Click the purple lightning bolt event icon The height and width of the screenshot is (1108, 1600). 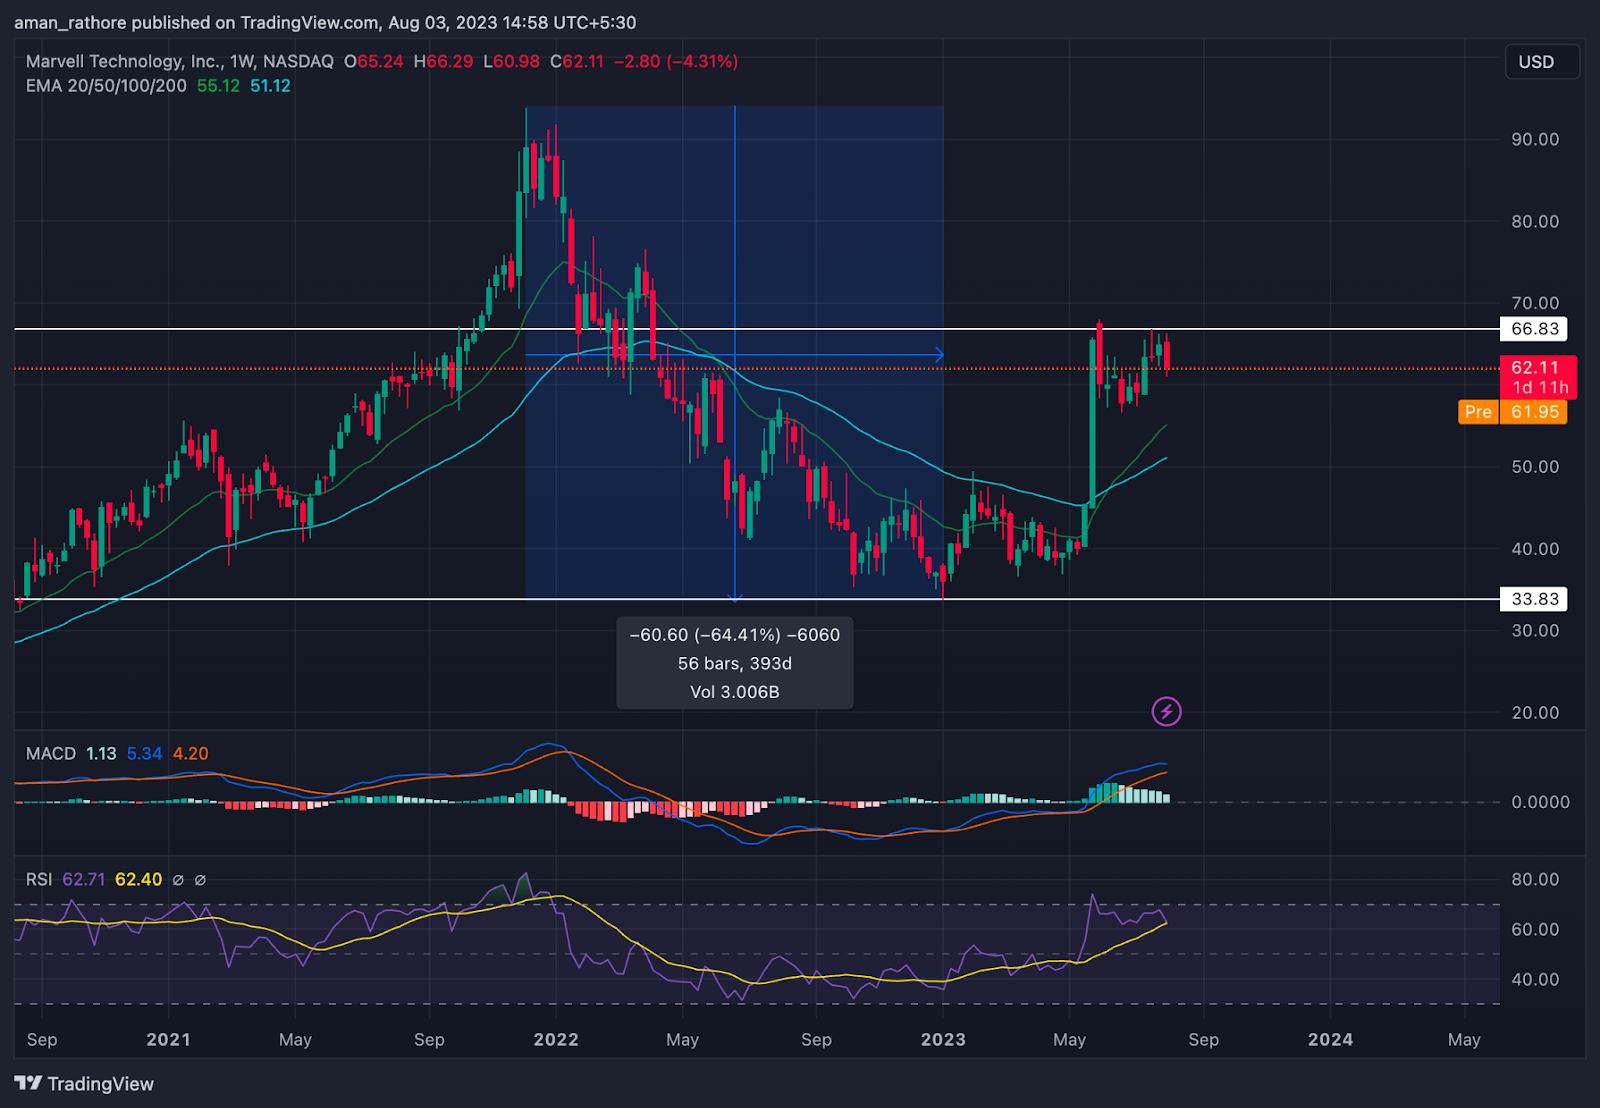[1166, 711]
